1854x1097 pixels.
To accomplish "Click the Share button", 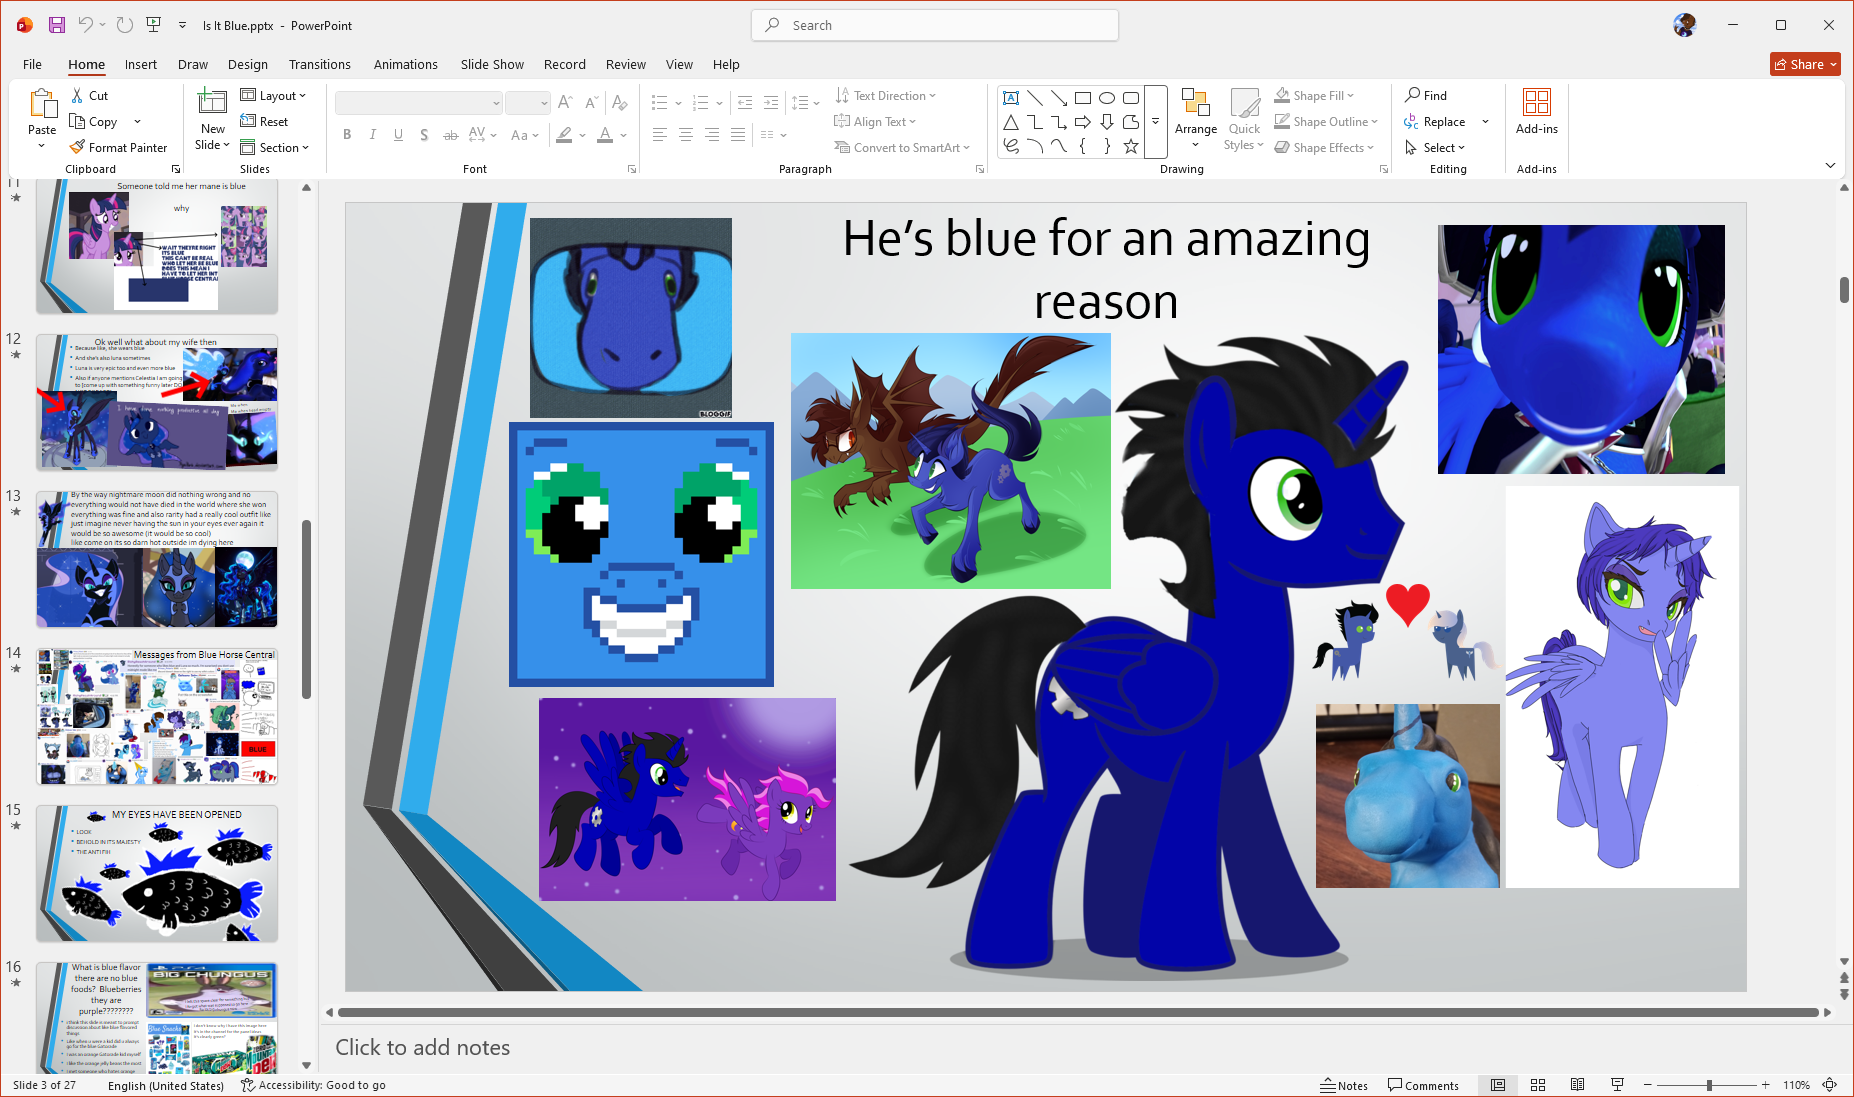I will pyautogui.click(x=1805, y=64).
